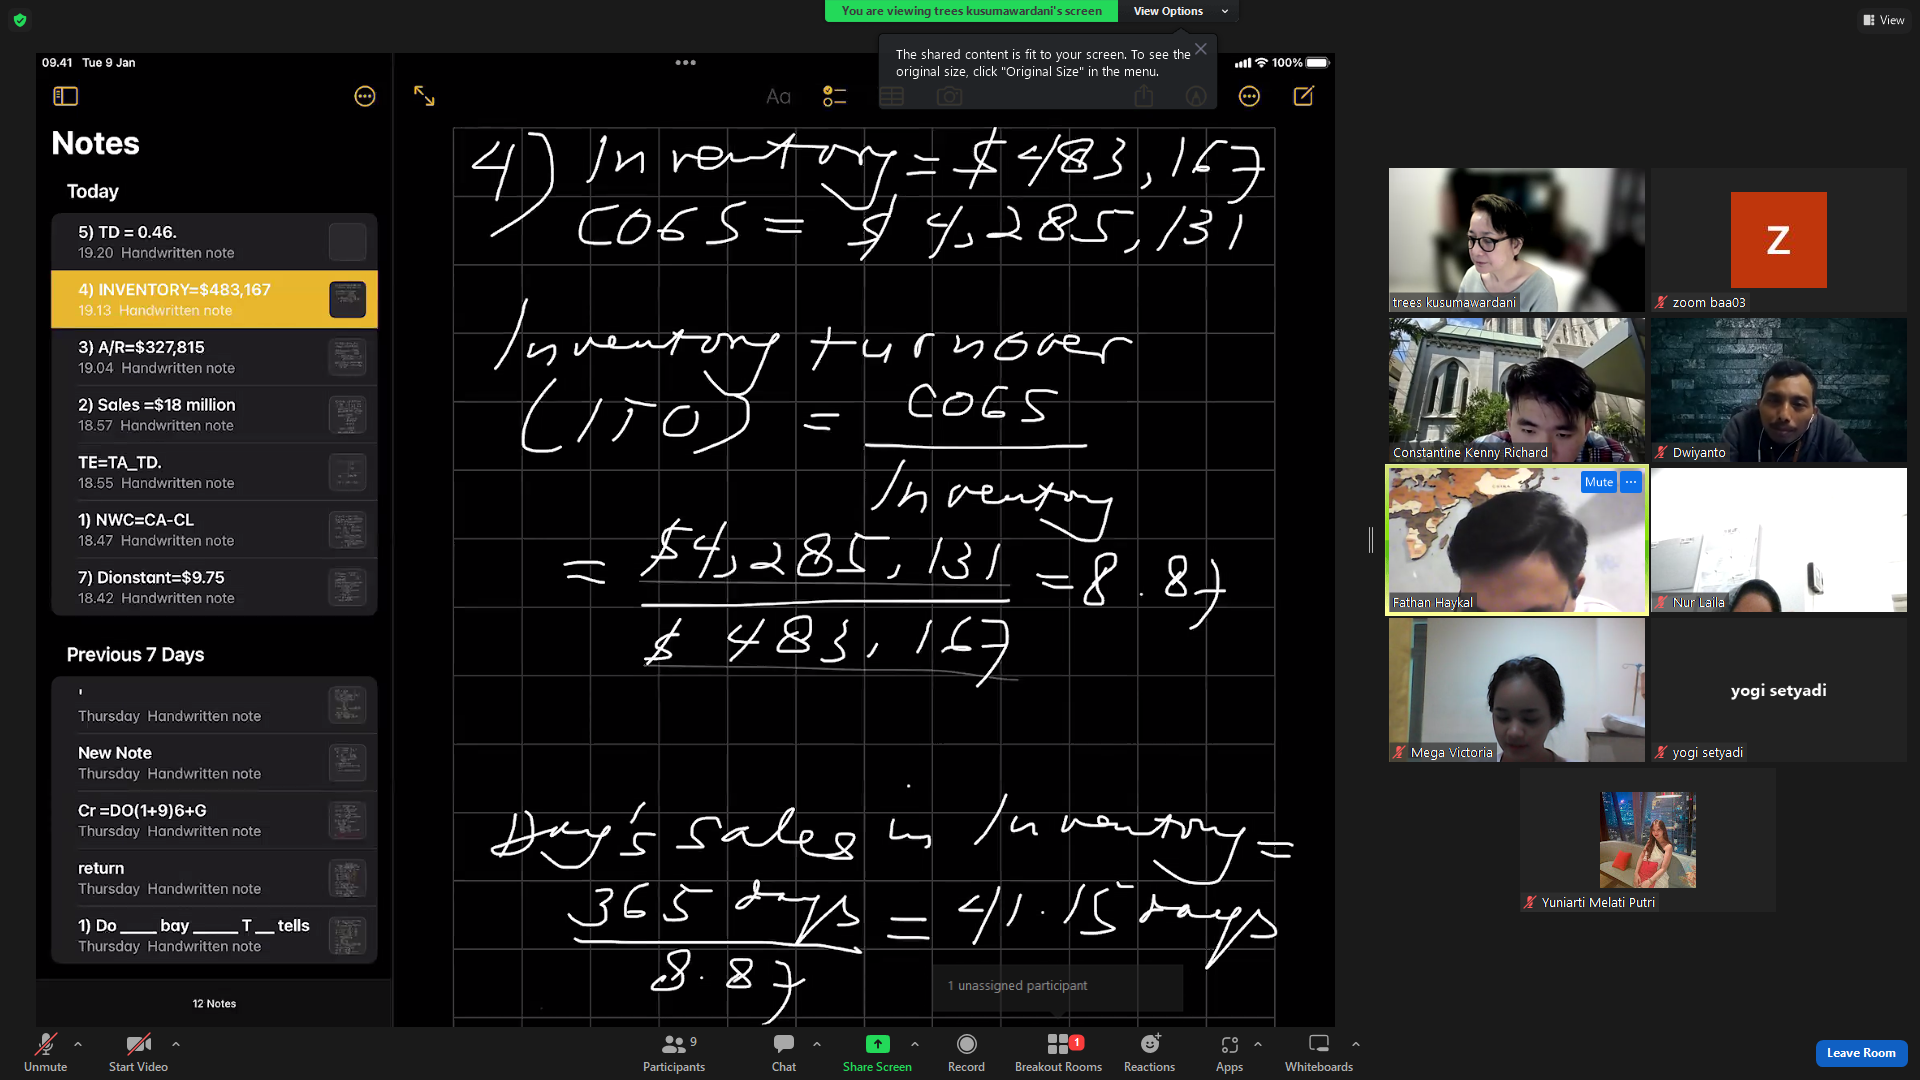Open the note's more options ellipsis icon
The height and width of the screenshot is (1080, 1920).
click(x=1249, y=96)
